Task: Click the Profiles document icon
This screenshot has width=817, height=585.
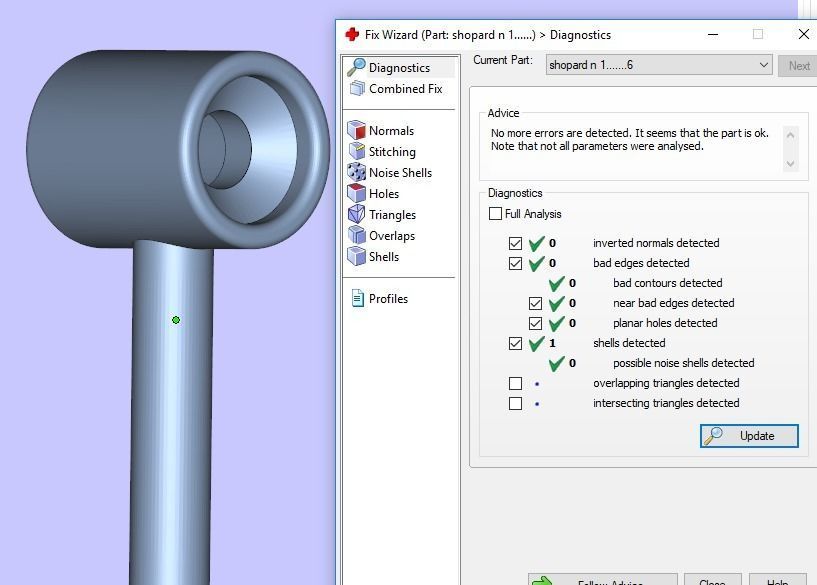Action: coord(357,298)
